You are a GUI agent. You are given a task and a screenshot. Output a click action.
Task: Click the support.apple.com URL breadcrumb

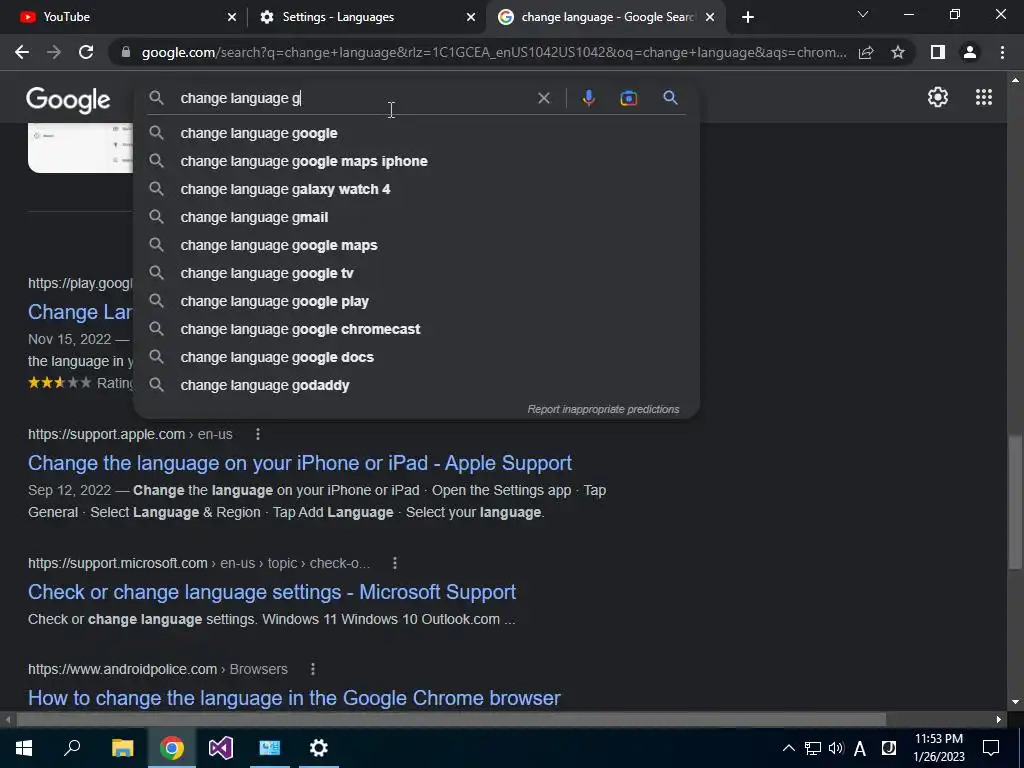click(x=130, y=434)
